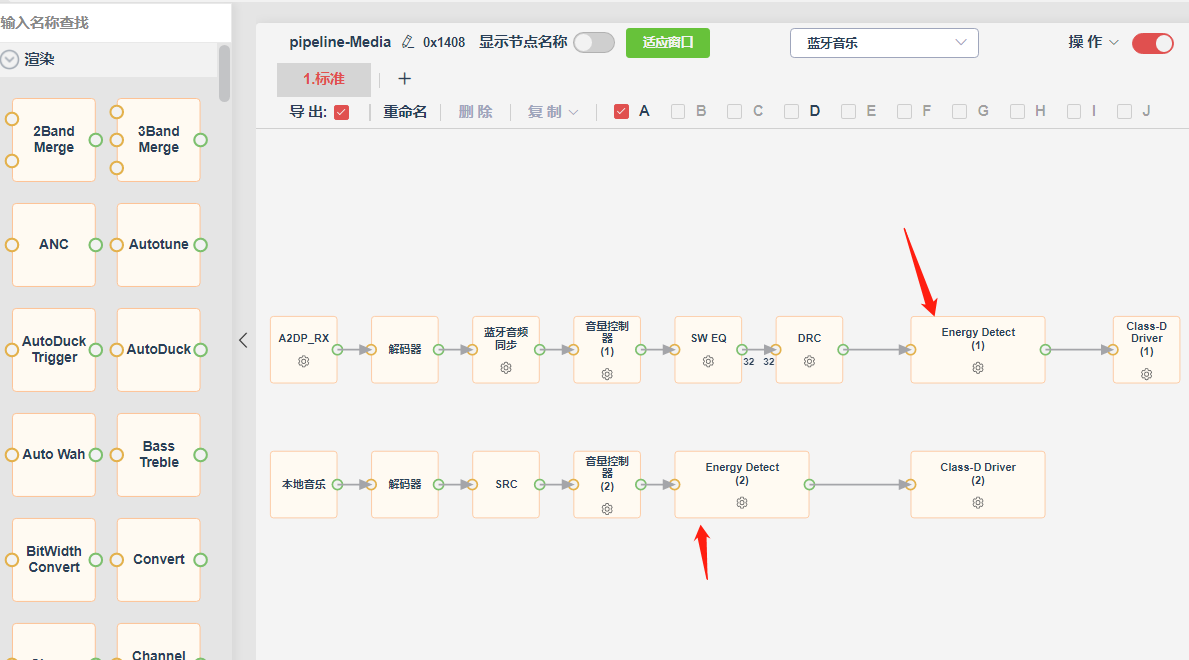1189x660 pixels.
Task: Uncheck the 导出 checkbox
Action: [341, 112]
